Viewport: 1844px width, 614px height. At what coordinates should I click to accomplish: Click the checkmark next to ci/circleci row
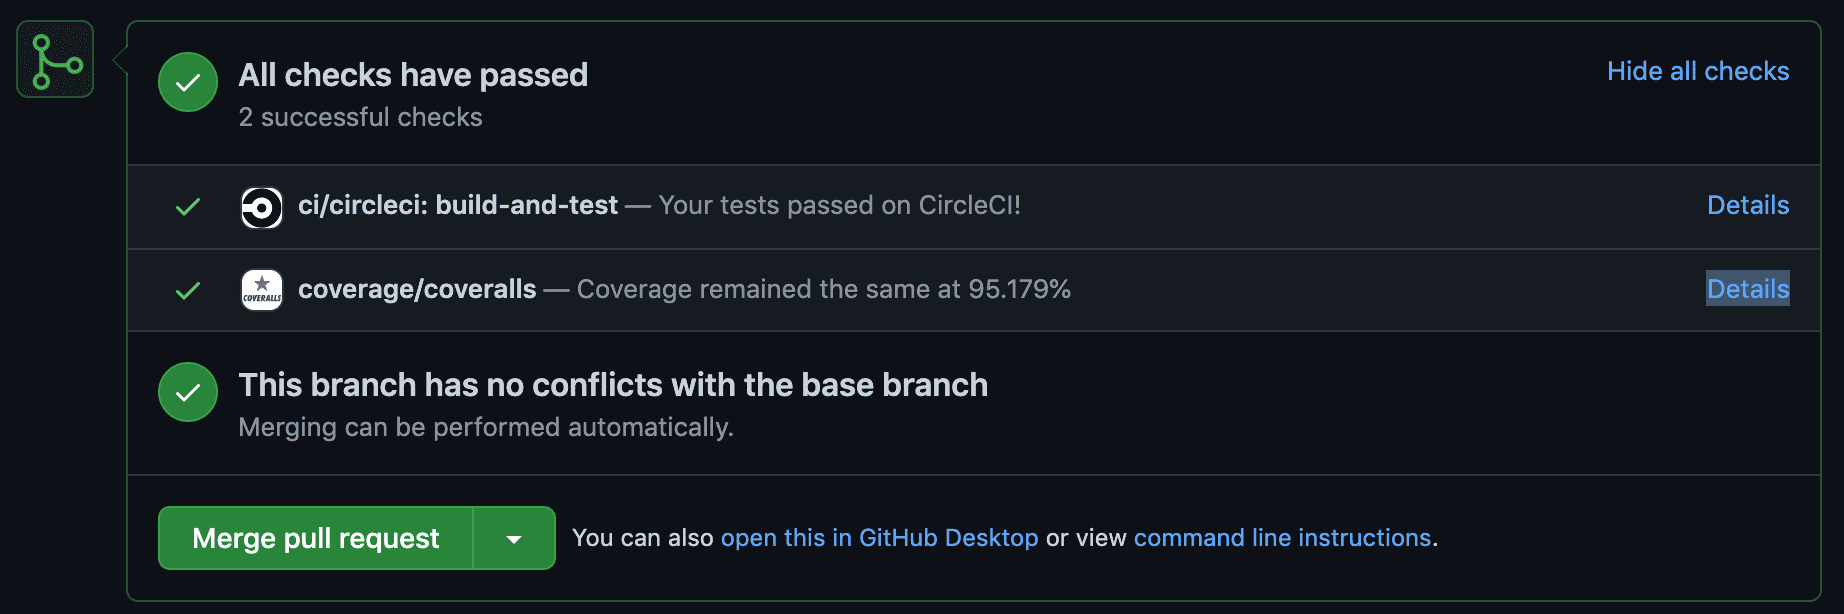click(188, 207)
